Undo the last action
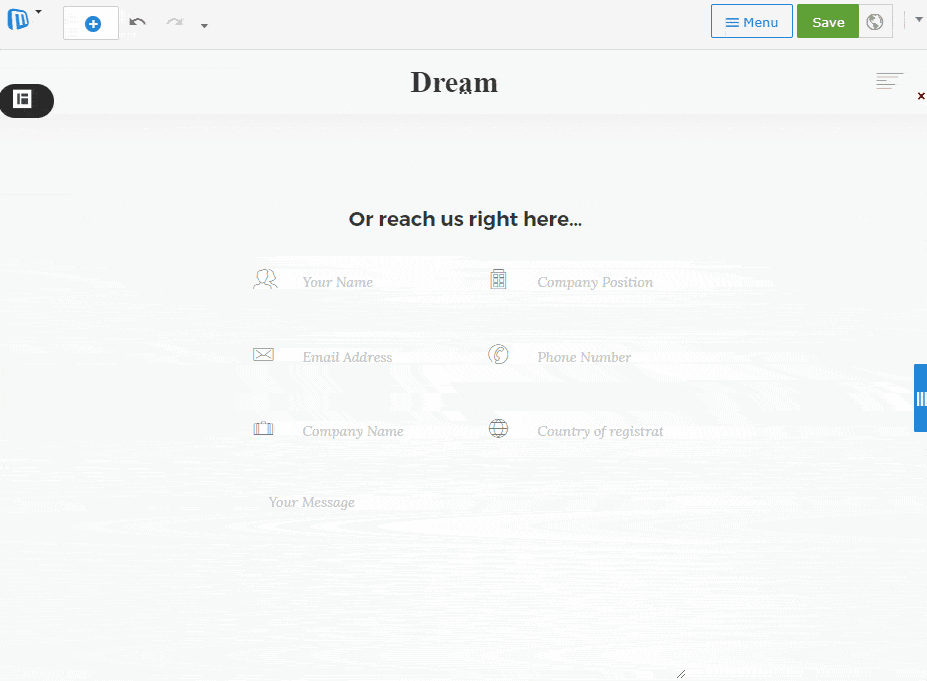 point(138,22)
